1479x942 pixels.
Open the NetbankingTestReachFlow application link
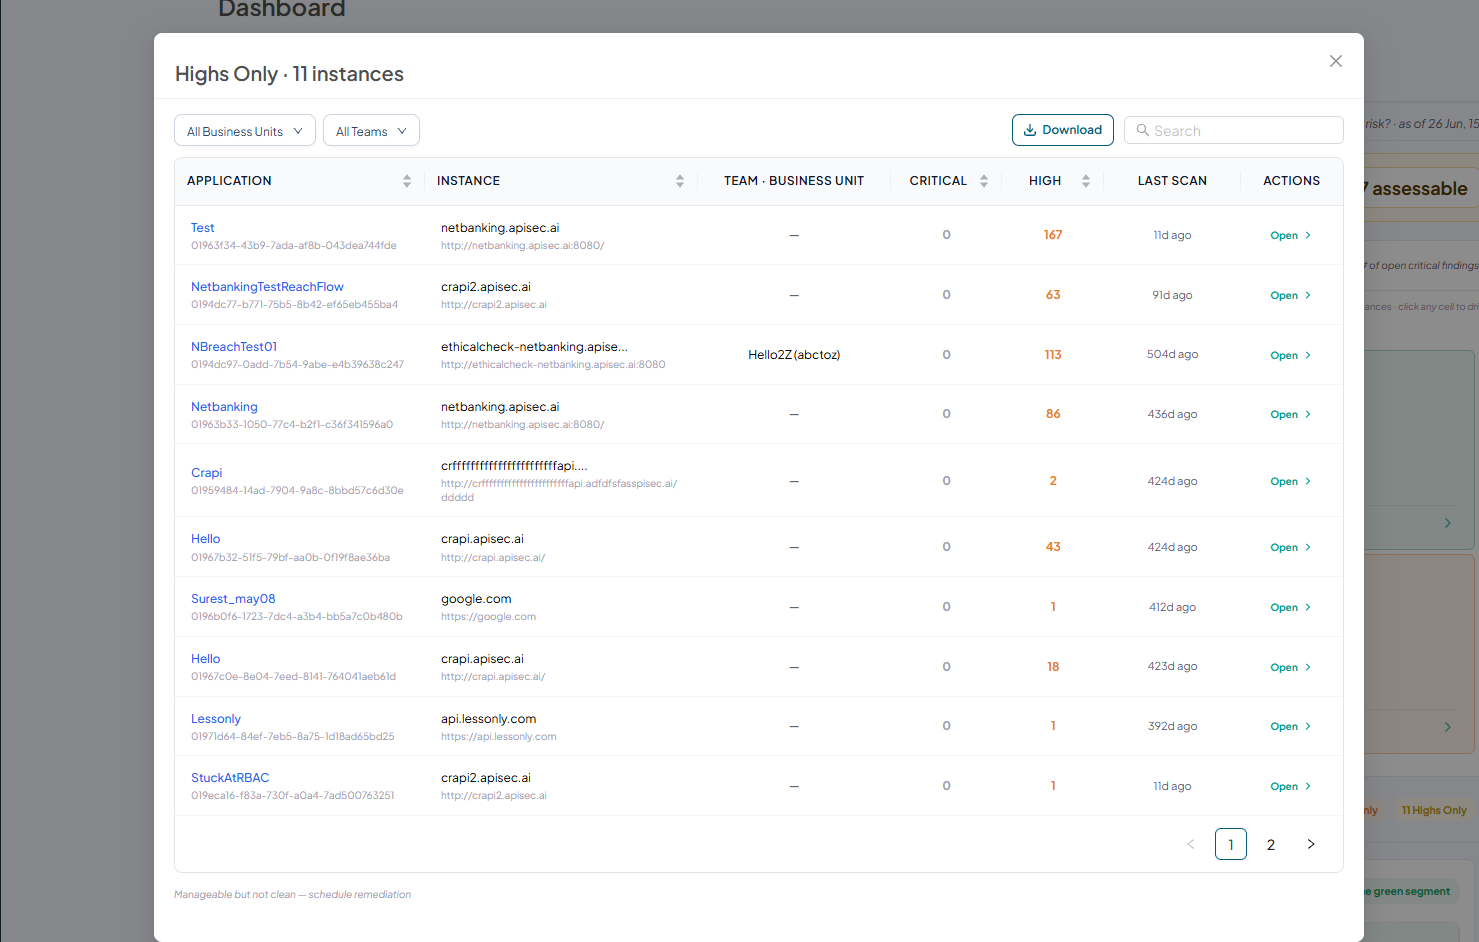point(267,287)
